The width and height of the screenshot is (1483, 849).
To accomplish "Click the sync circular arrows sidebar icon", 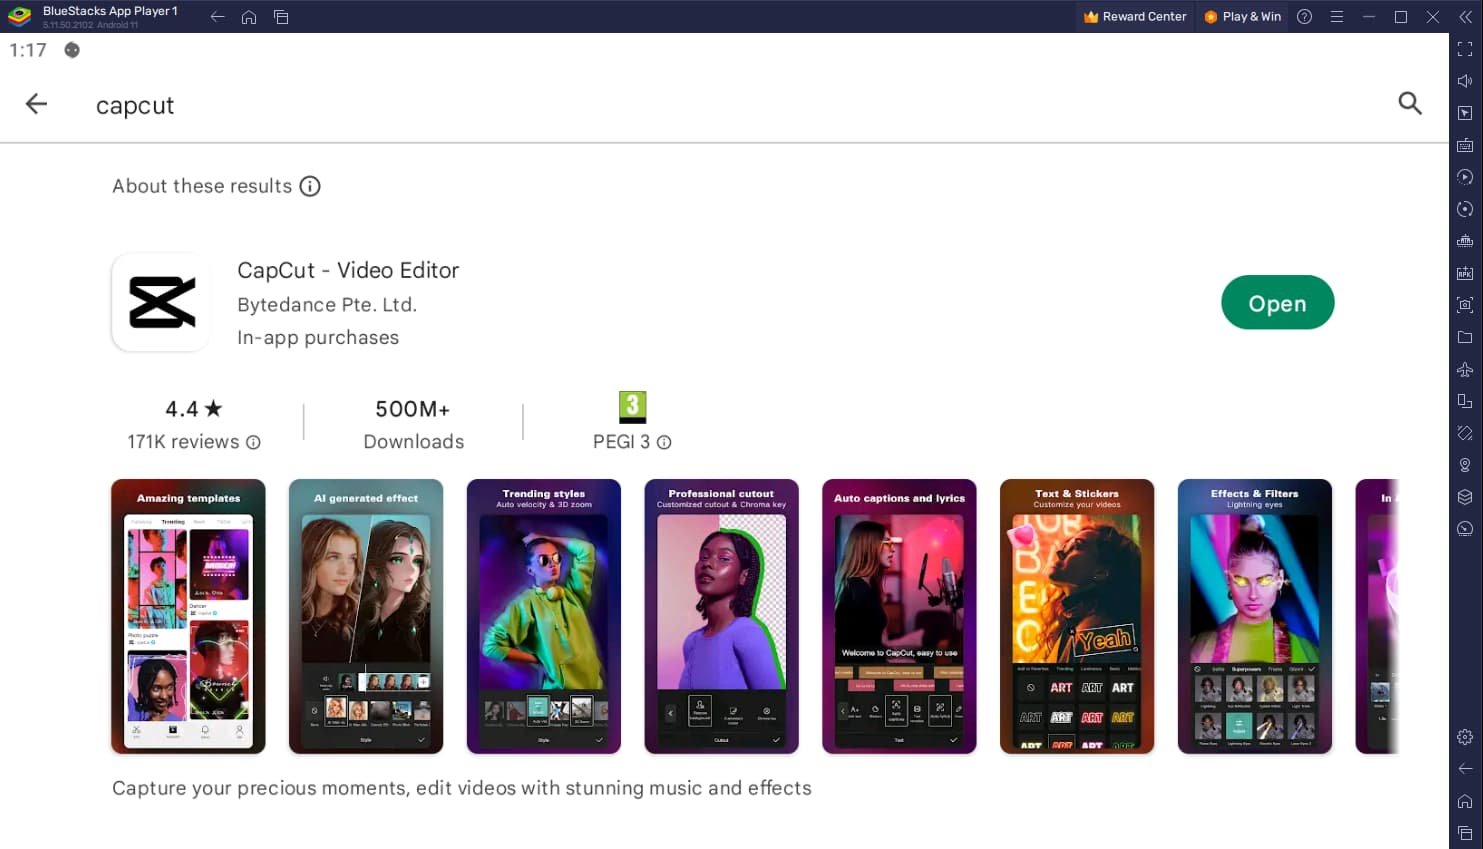I will tap(1465, 209).
